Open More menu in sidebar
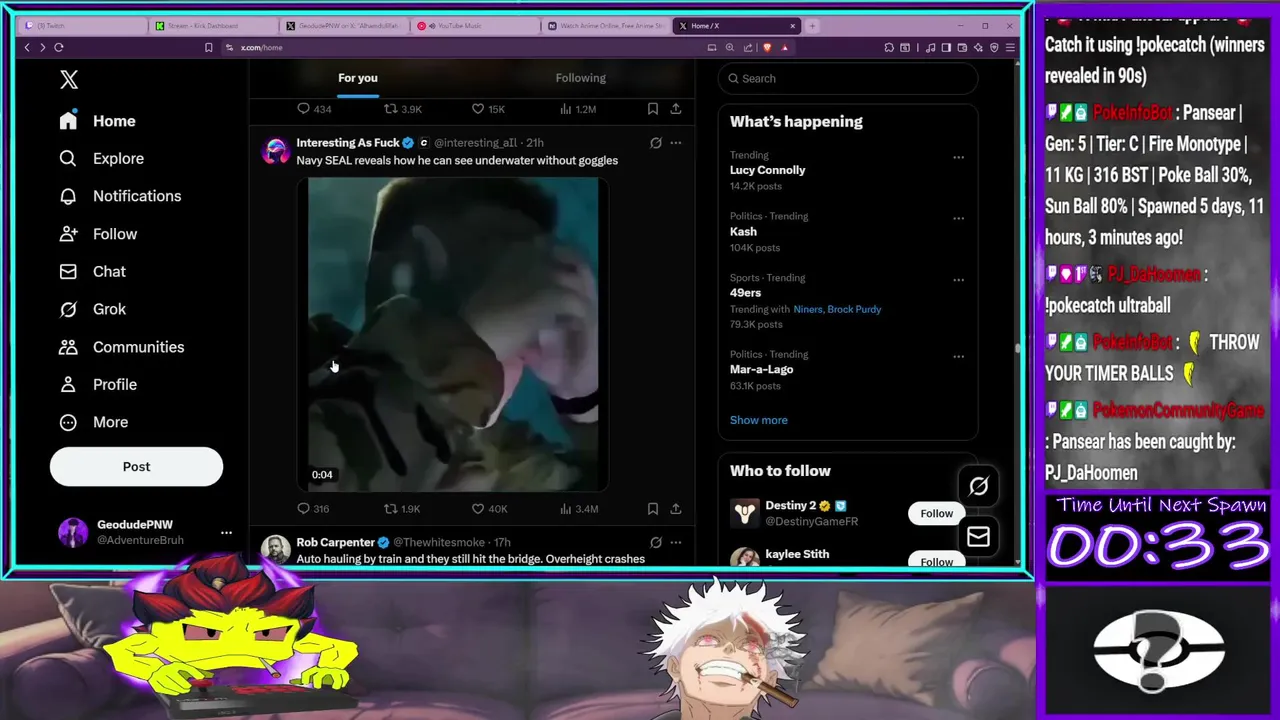This screenshot has width=1280, height=720. click(94, 422)
